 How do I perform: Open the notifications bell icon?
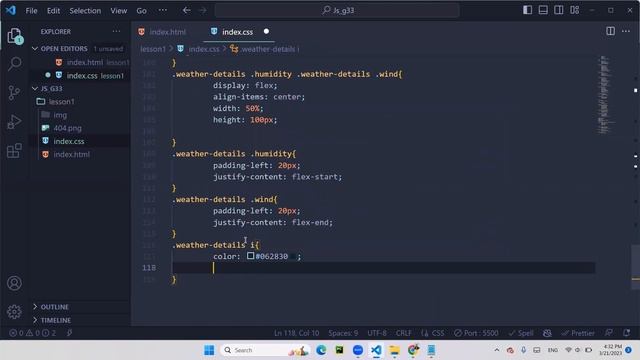click(x=627, y=333)
